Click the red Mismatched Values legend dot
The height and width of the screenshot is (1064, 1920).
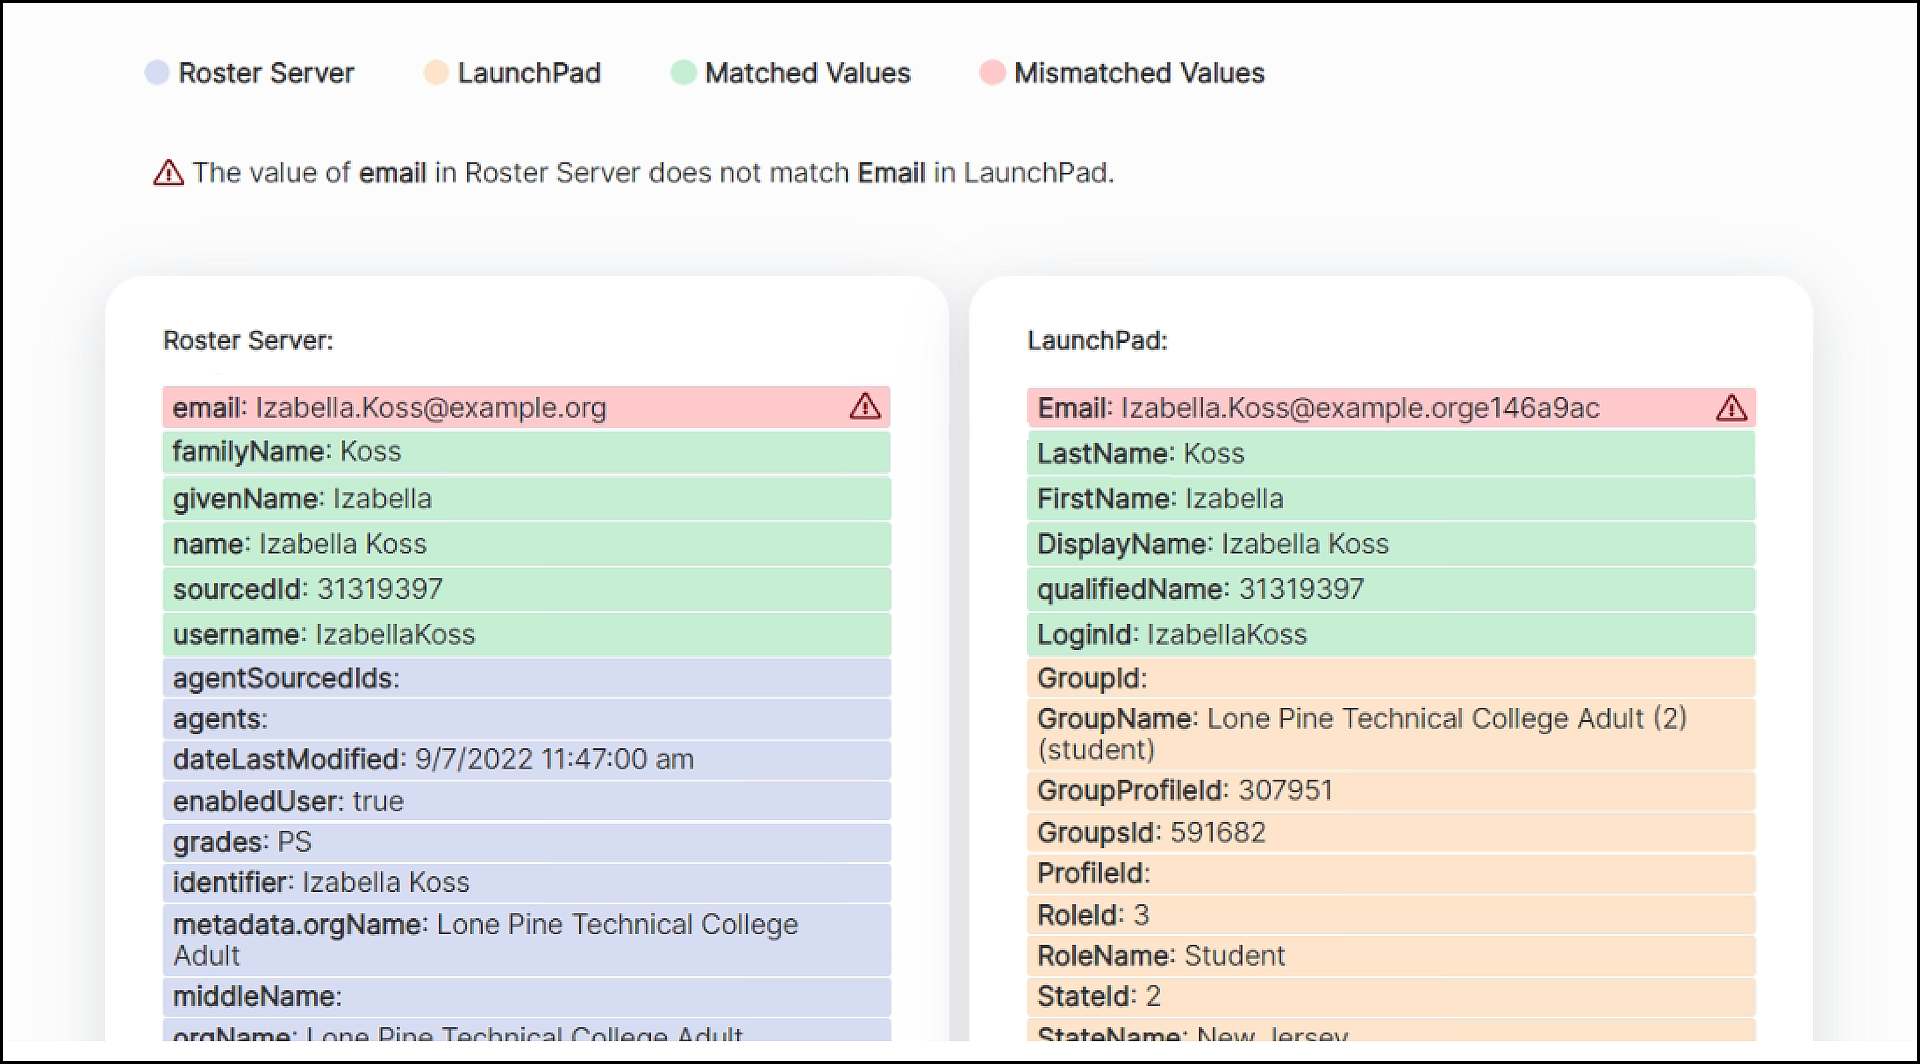pyautogui.click(x=991, y=72)
